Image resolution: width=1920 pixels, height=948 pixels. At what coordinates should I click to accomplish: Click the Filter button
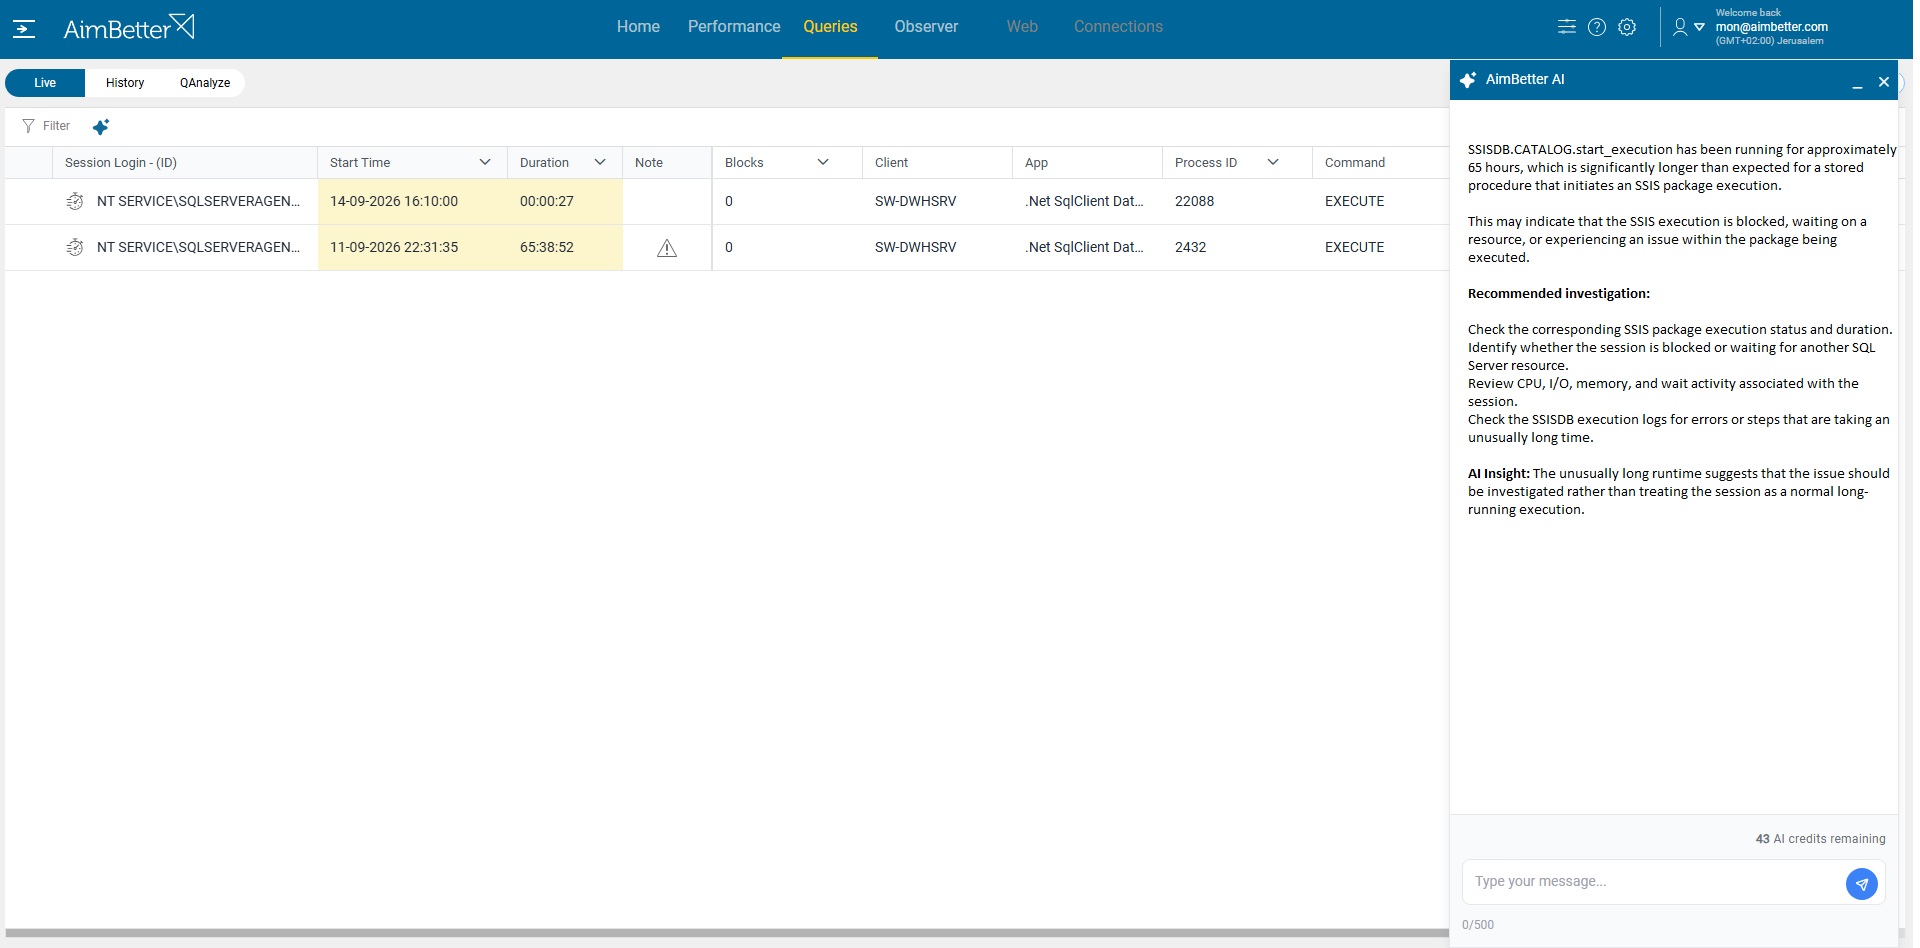pyautogui.click(x=46, y=126)
